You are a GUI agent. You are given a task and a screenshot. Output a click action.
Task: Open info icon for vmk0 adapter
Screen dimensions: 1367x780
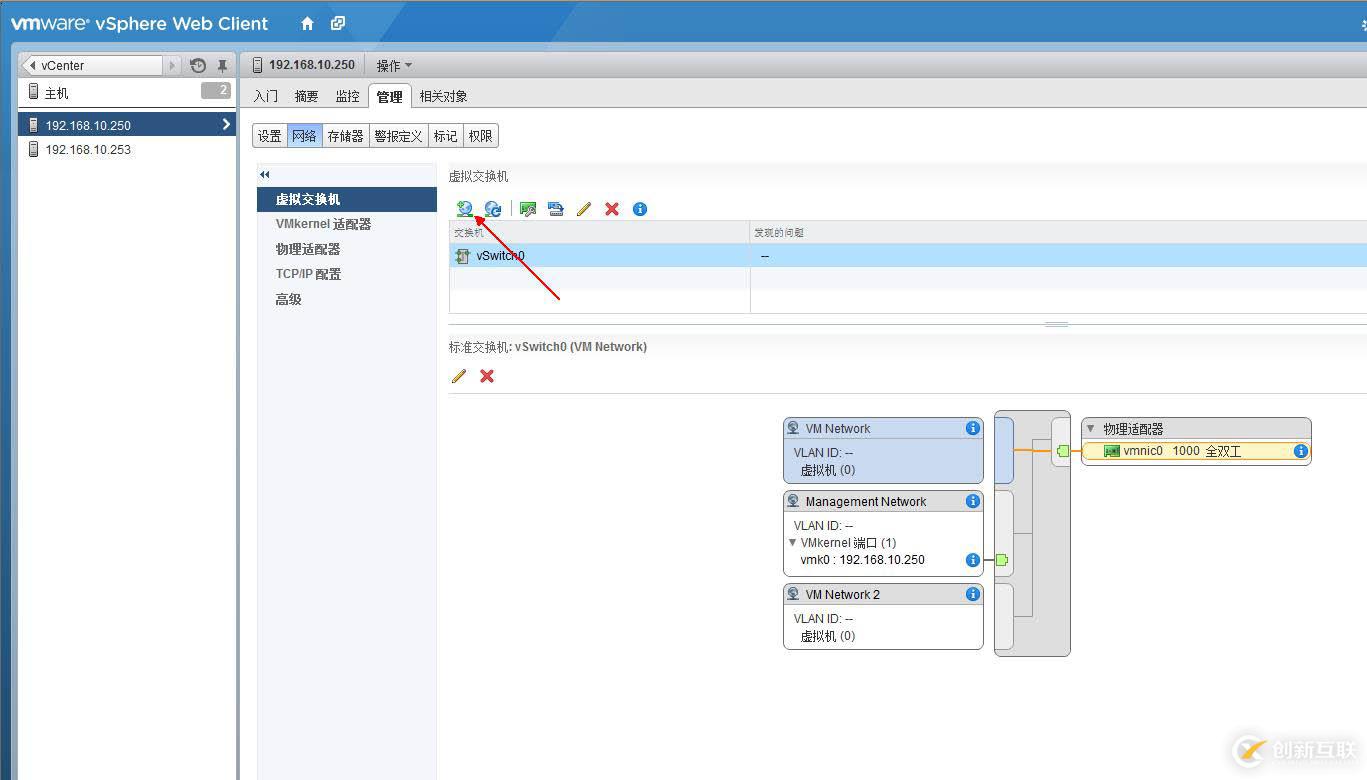click(x=972, y=560)
